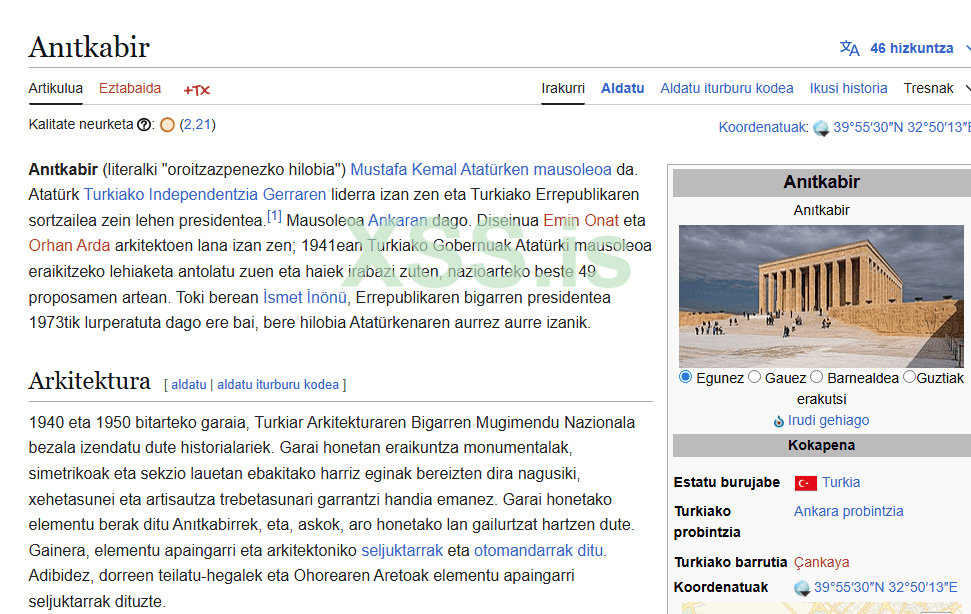Open the 46 hizkuntza language dropdown
This screenshot has width=971, height=614.
[x=911, y=48]
